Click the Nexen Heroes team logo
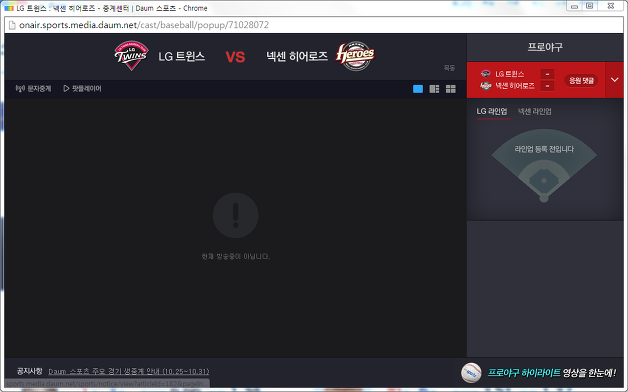Viewport: 628px width, 392px height. [355, 56]
